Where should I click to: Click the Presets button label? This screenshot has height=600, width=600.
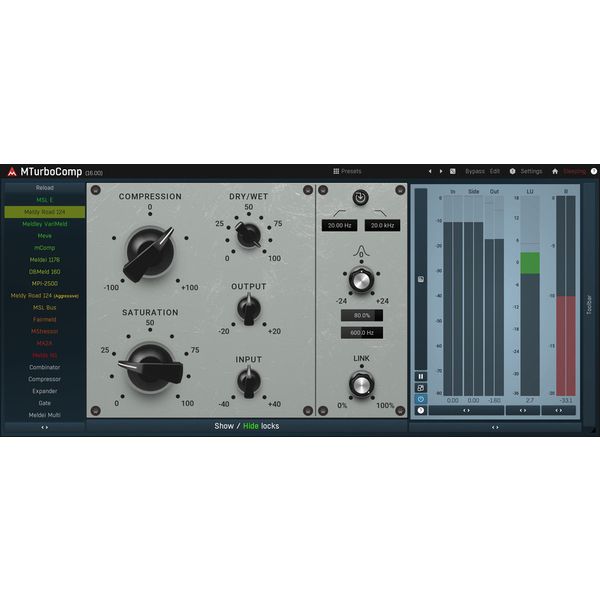click(351, 171)
